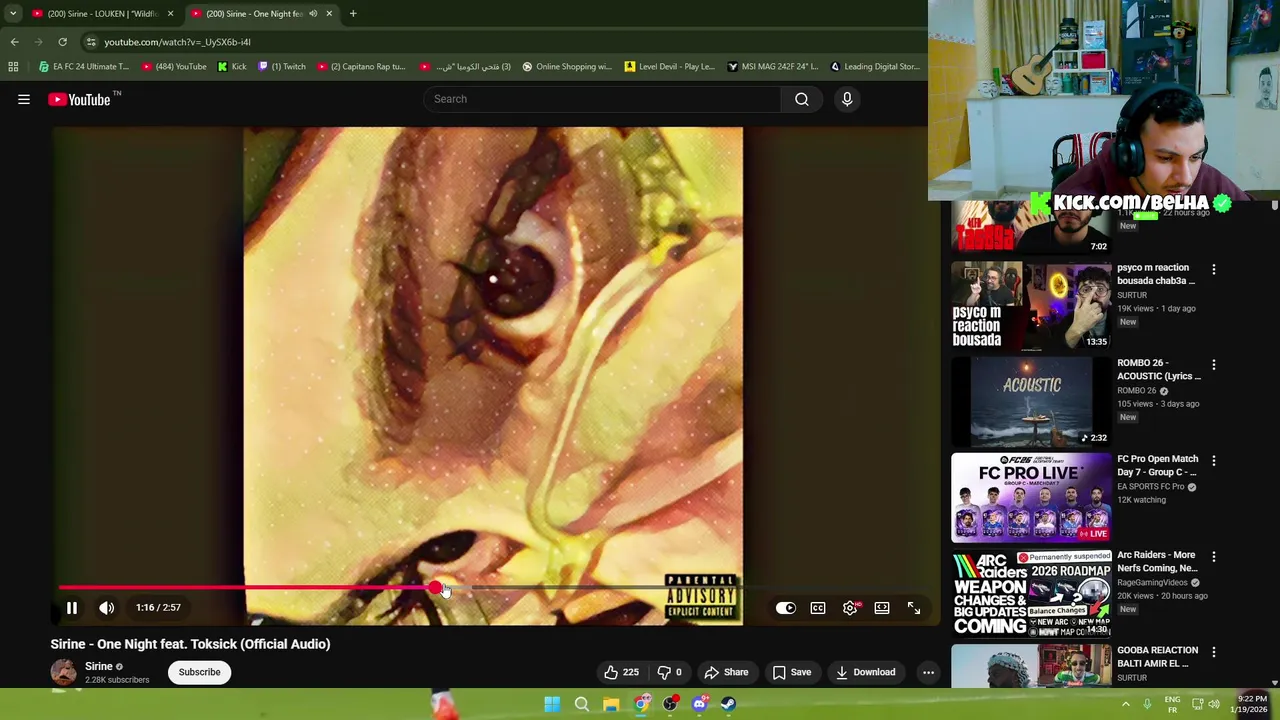Viewport: 1280px width, 720px height.
Task: Open File Explorer from taskbar
Action: (611, 704)
